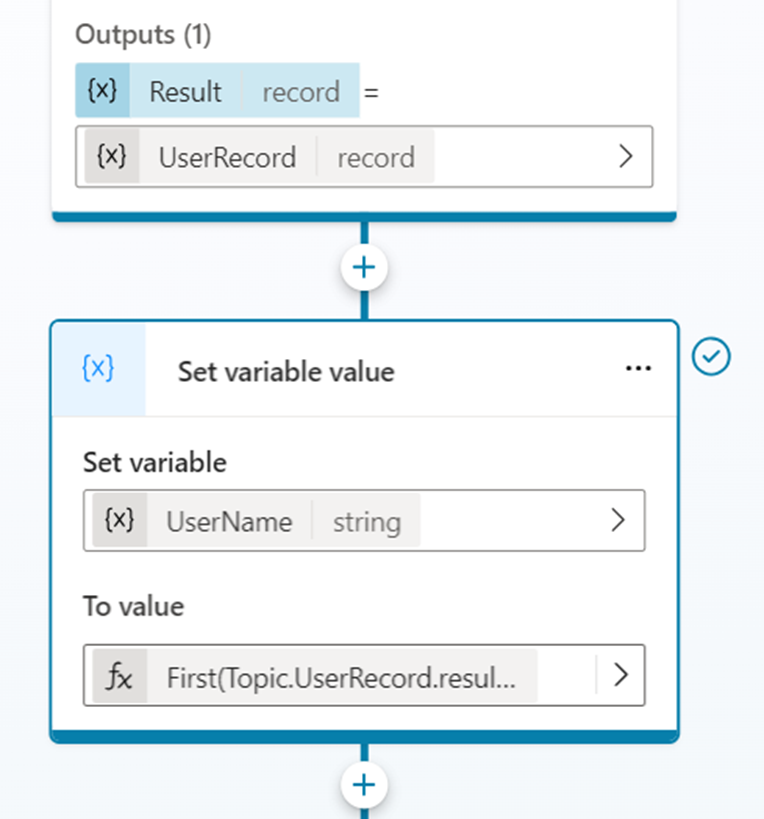Click the variable icon in the Set variable value header
Screen dimensions: 764x819
98,369
